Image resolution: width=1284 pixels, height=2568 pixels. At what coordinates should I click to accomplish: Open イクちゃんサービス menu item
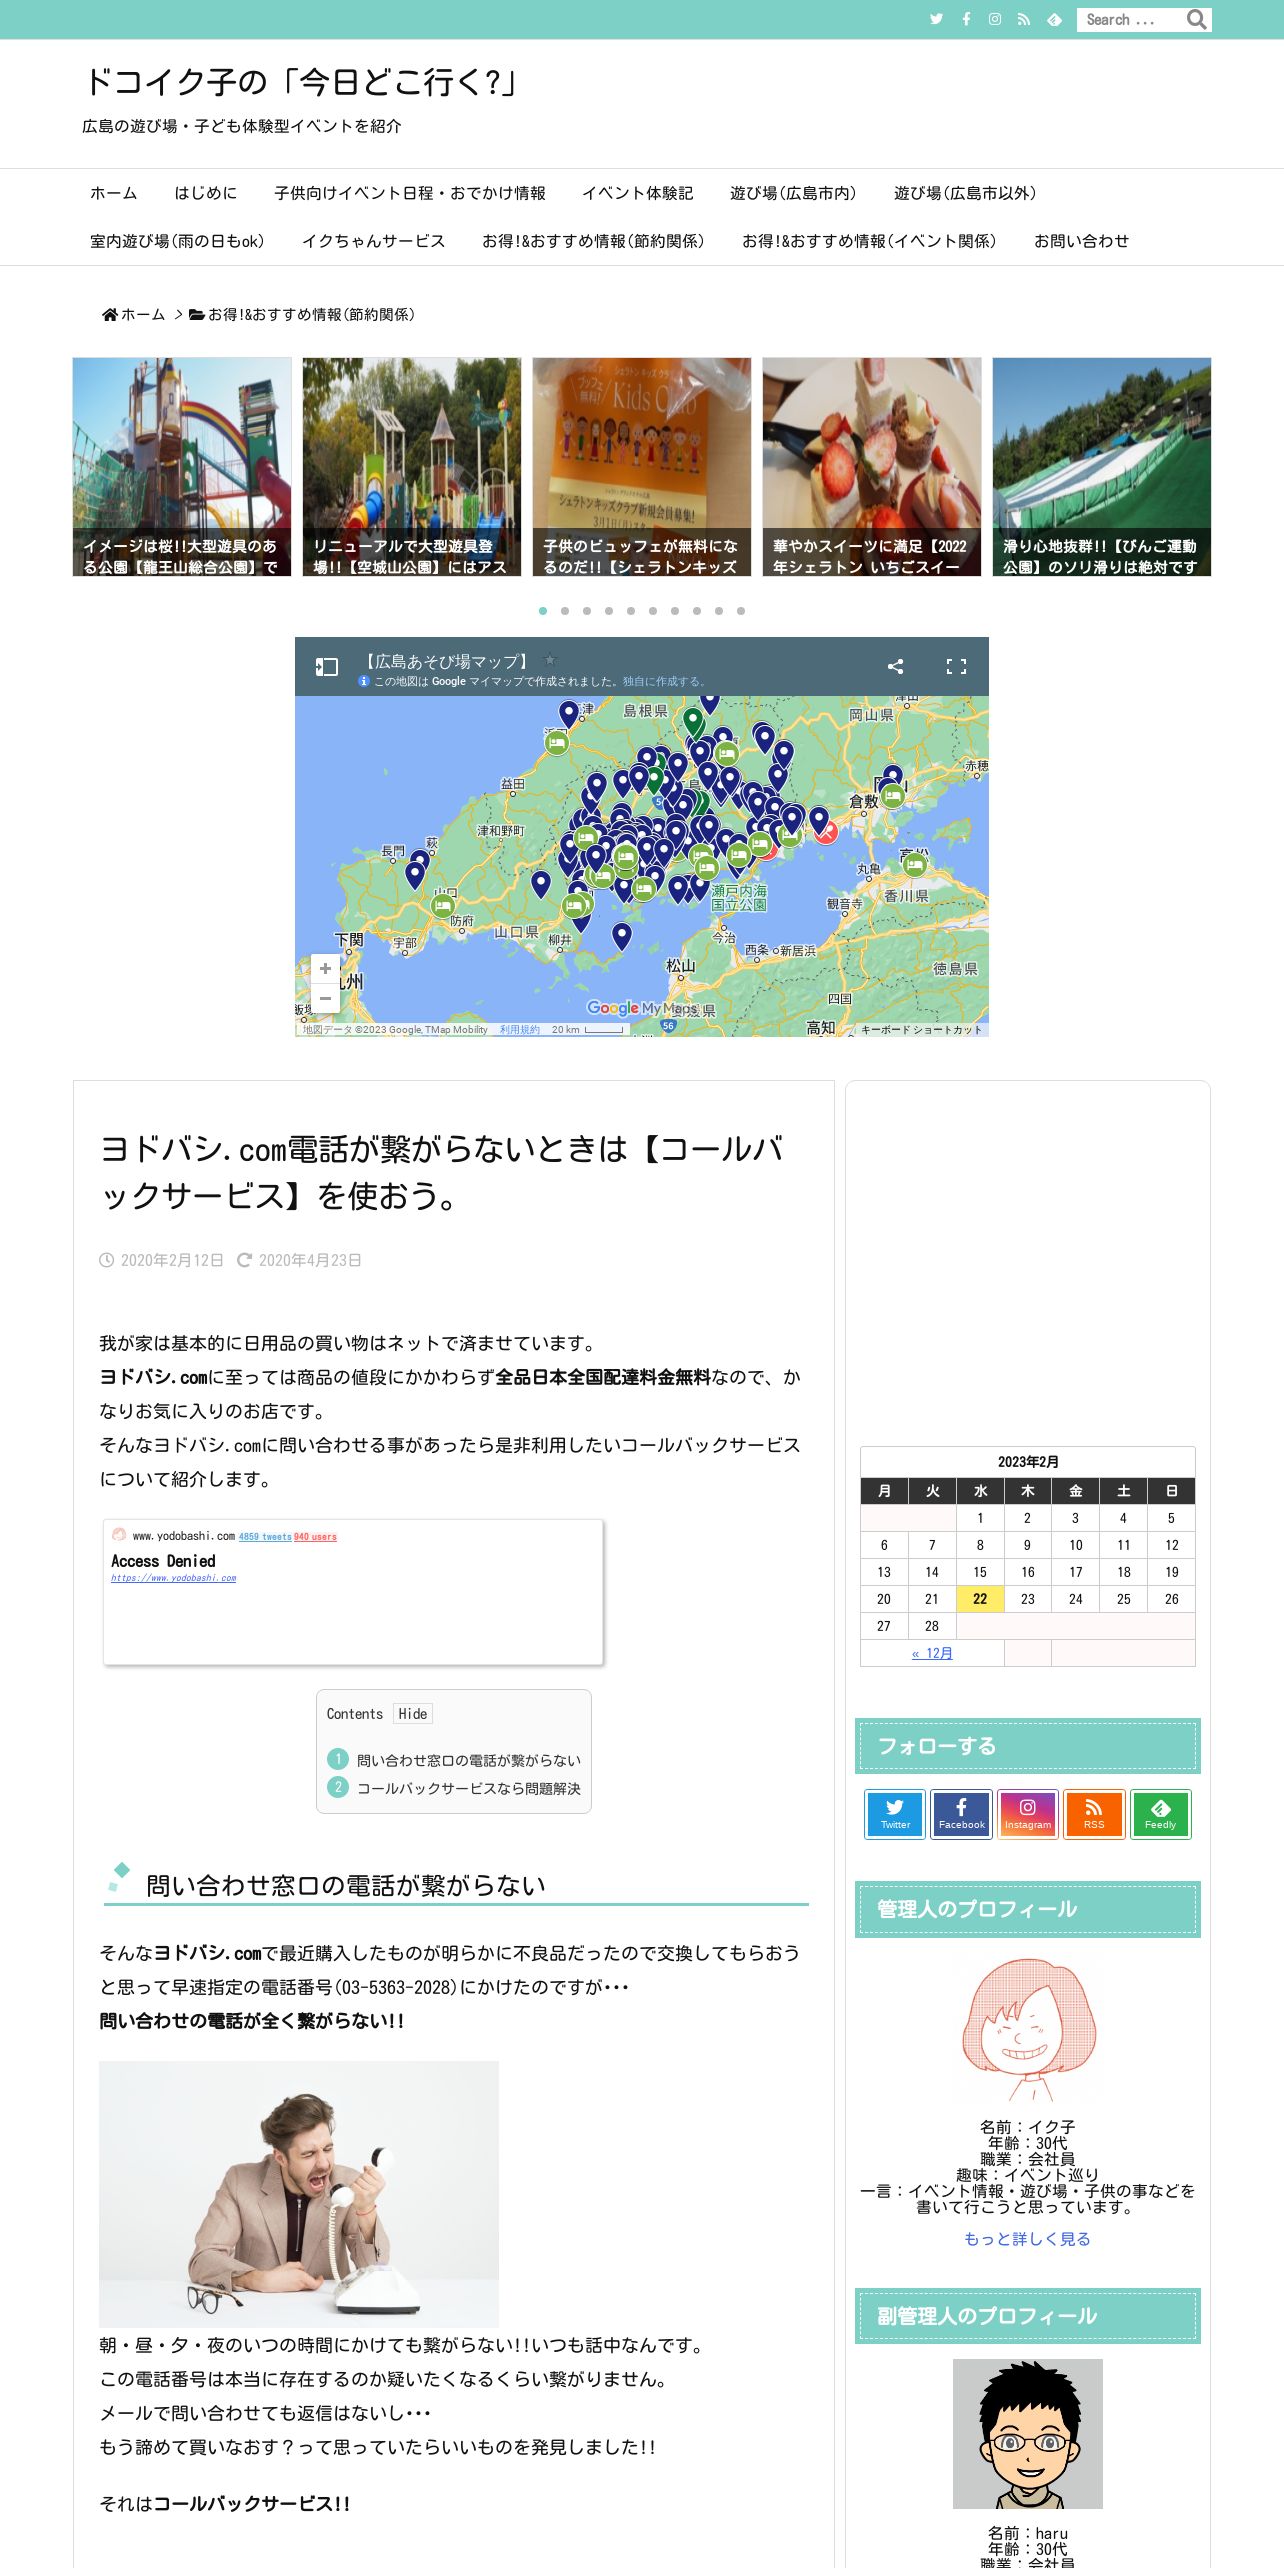click(374, 241)
